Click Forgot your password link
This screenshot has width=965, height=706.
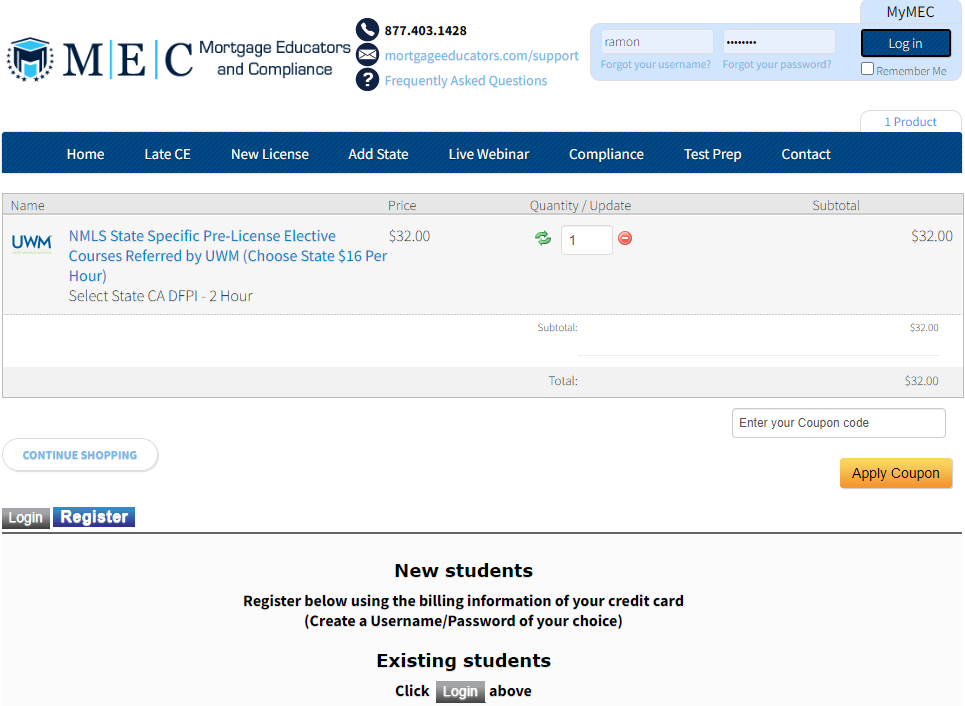777,64
